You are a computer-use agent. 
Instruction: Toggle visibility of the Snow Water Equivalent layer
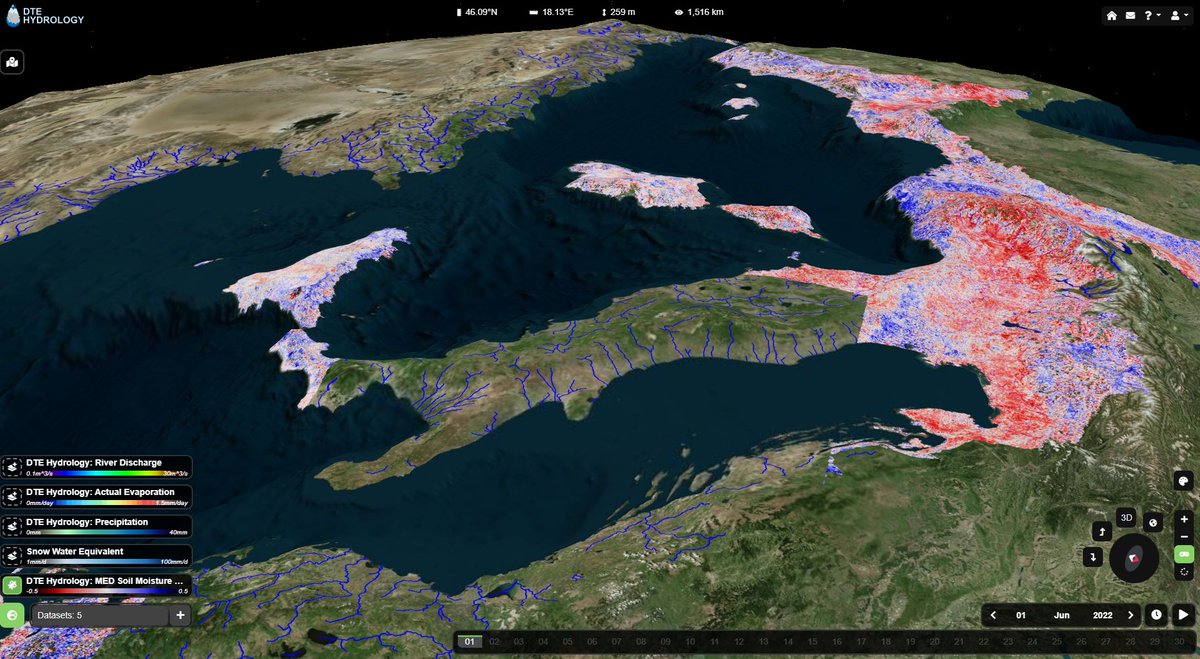coord(12,555)
